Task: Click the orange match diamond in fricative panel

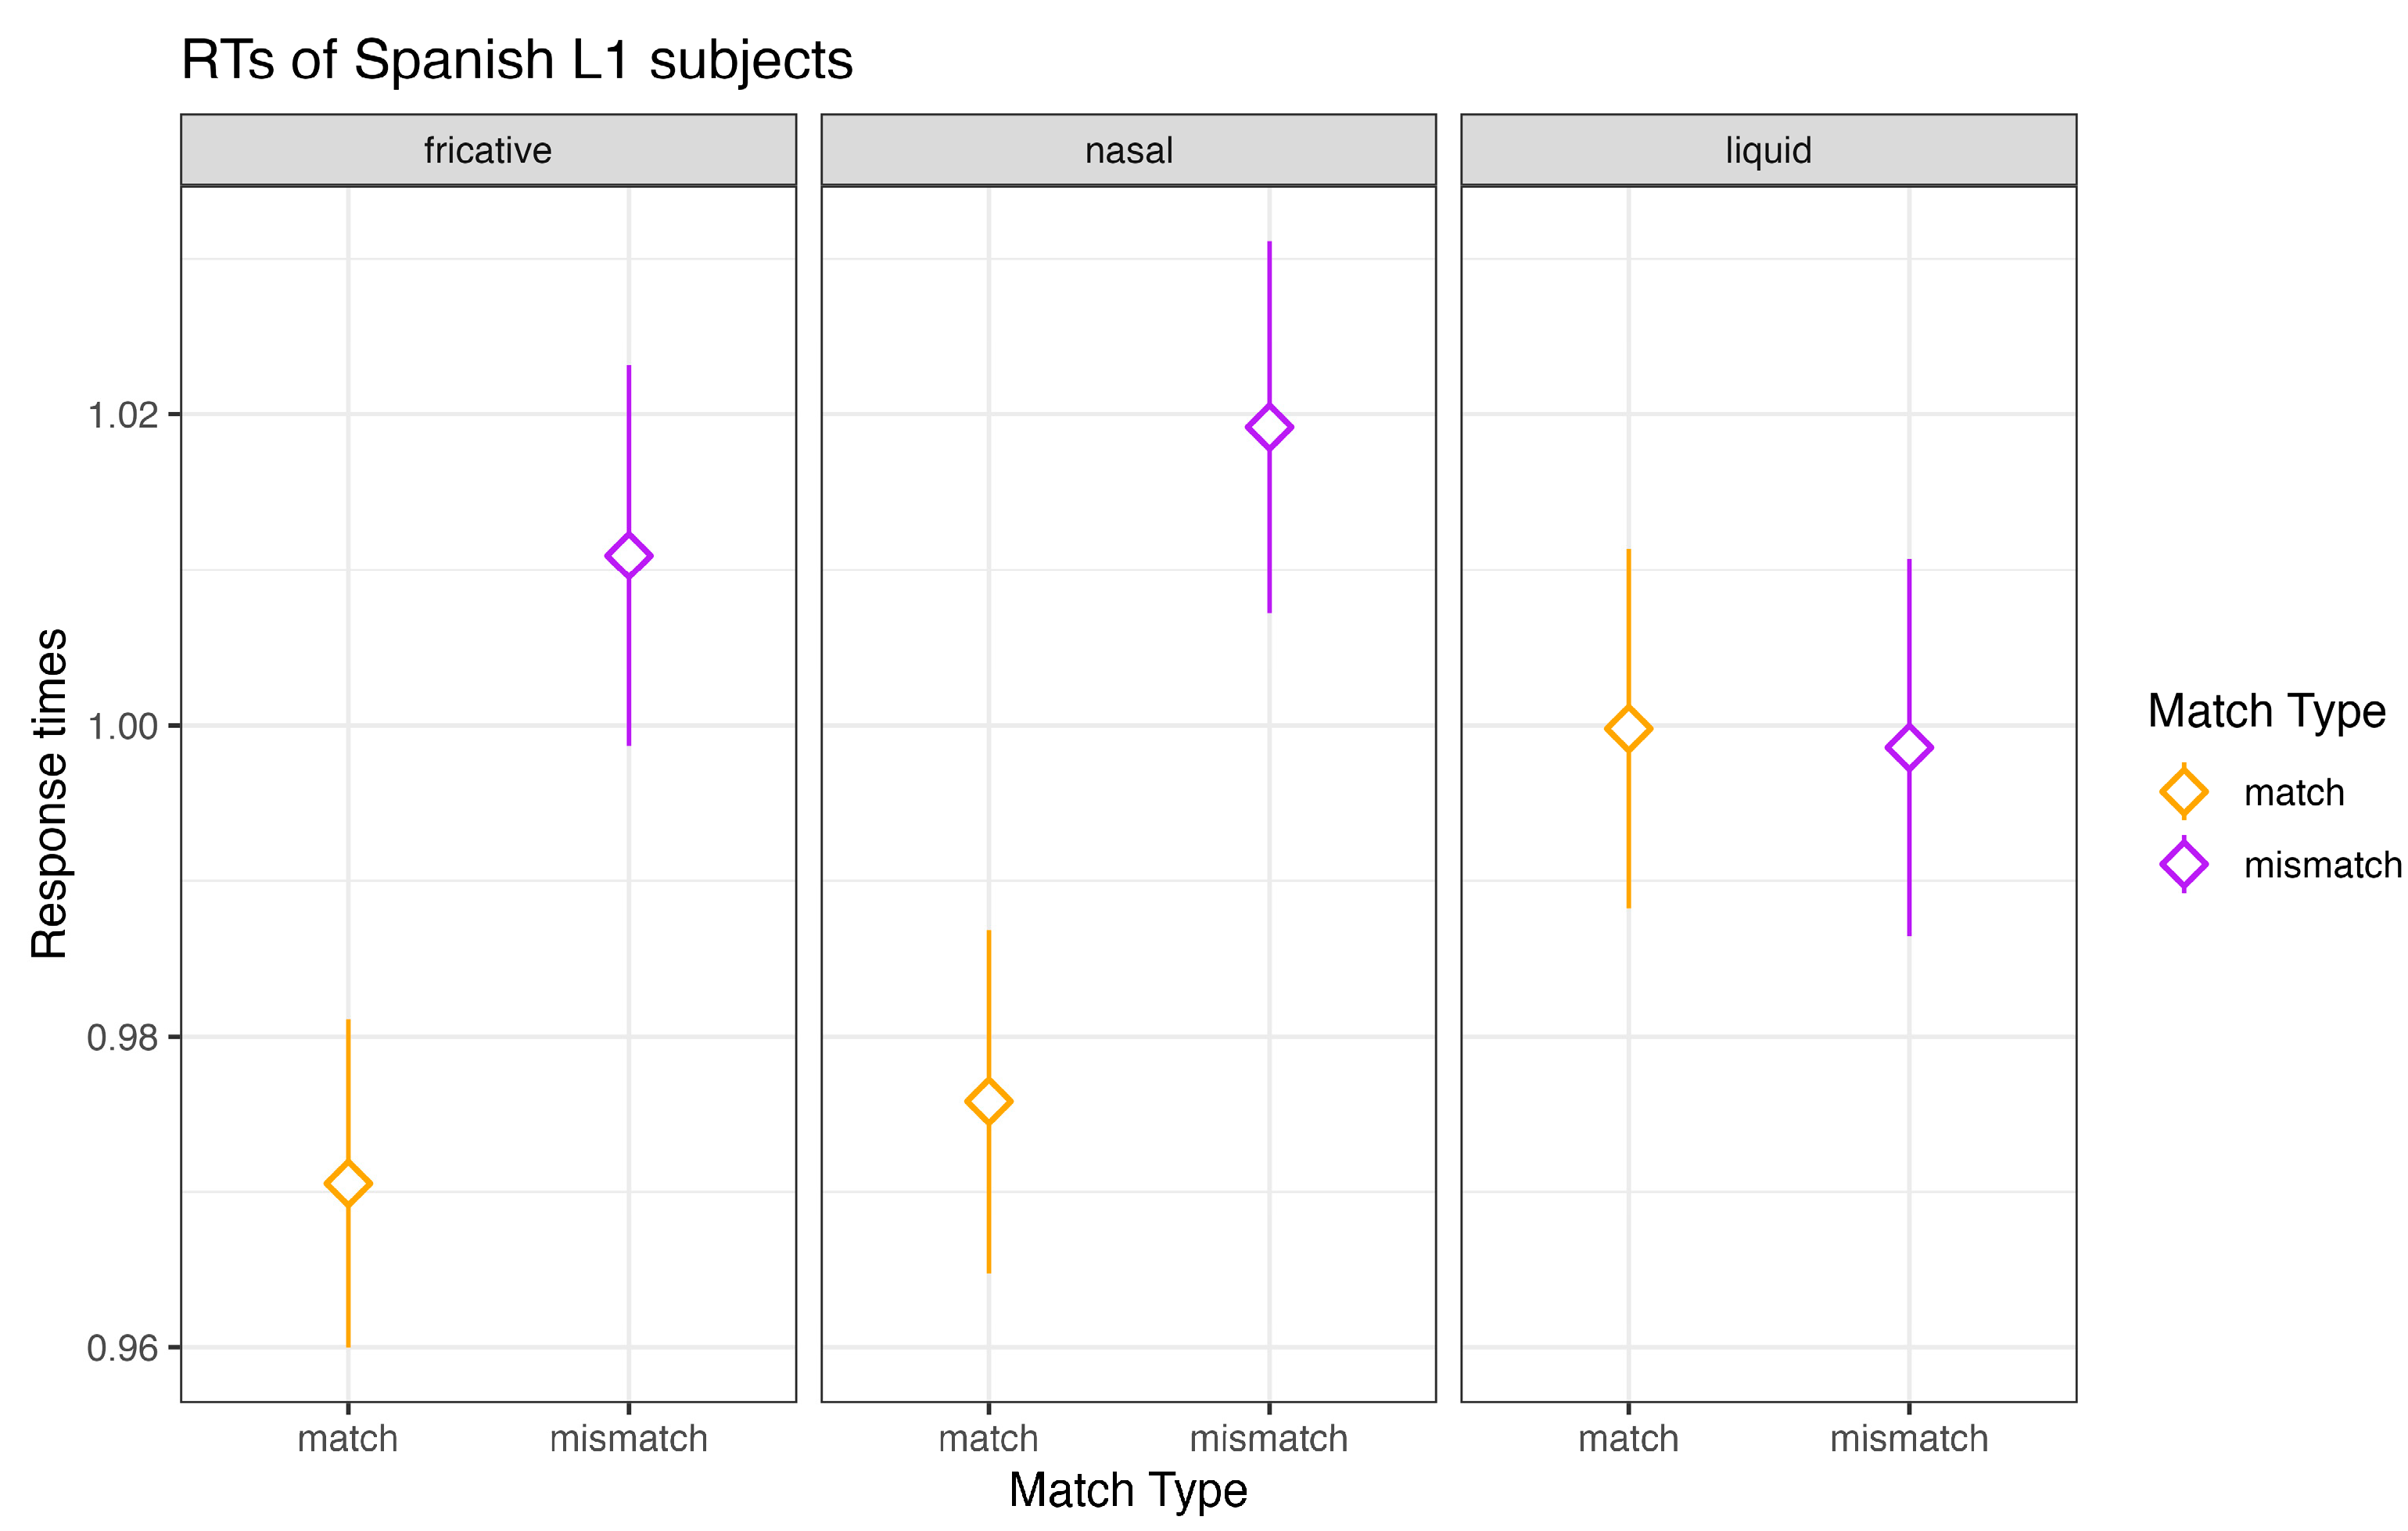Action: pos(348,1184)
